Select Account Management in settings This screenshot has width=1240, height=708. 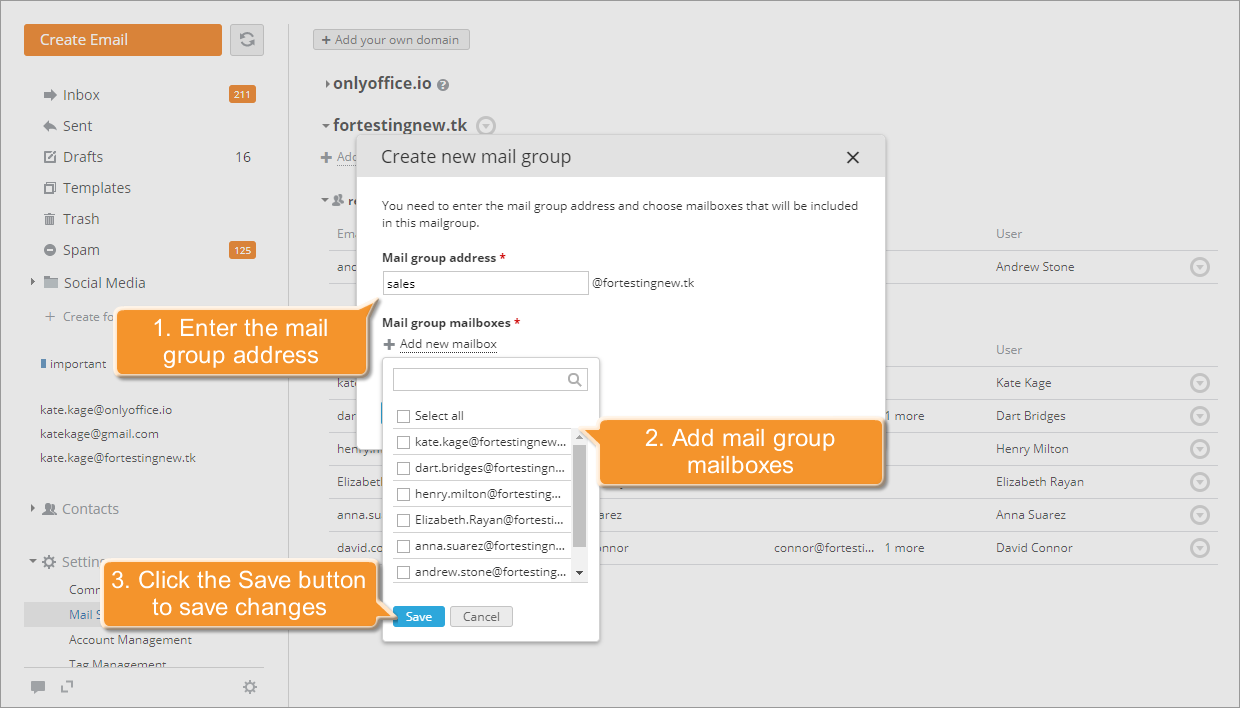click(130, 639)
